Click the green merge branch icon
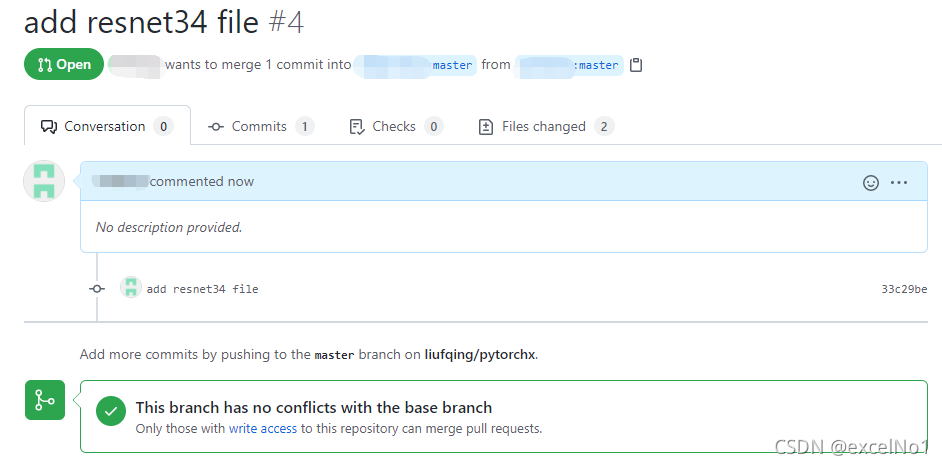Screen dimensions: 942x465 (44, 401)
